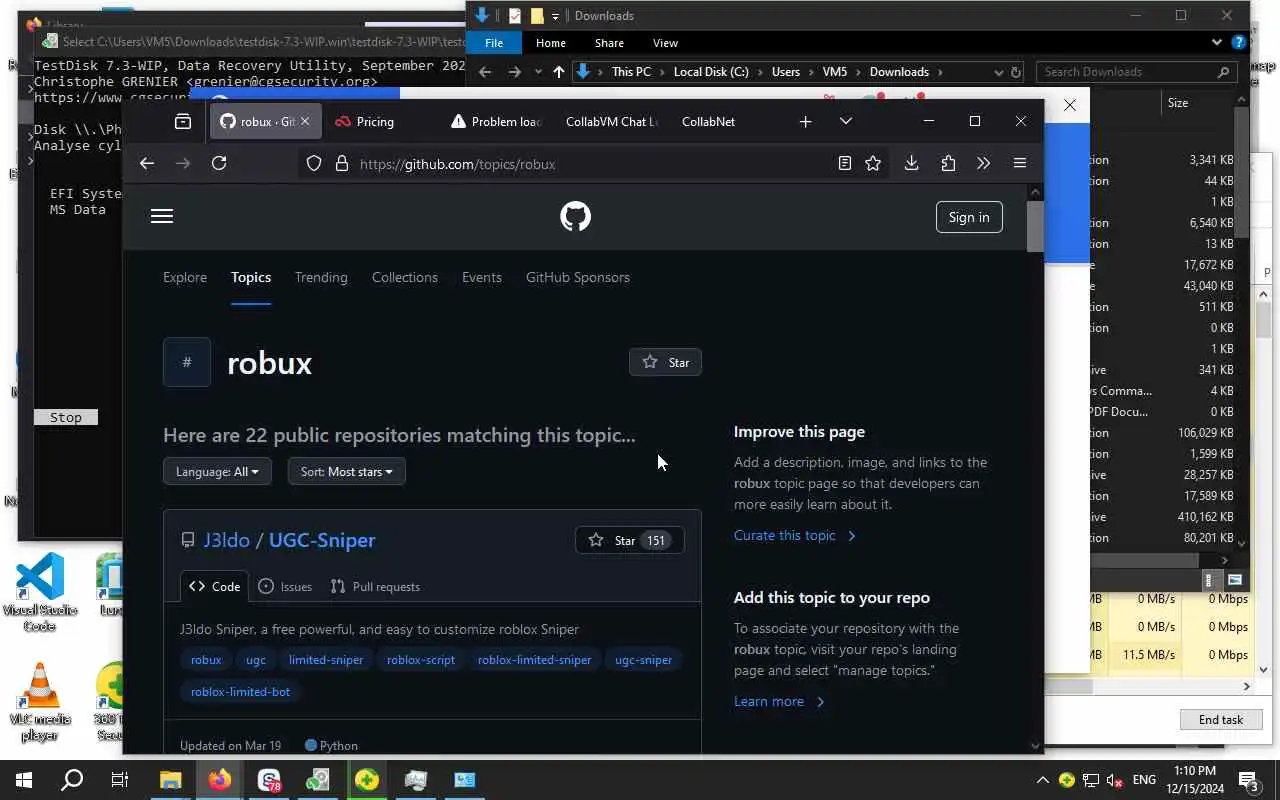List all Firefox tabs dropdown
The height and width of the screenshot is (800, 1280).
[x=846, y=121]
